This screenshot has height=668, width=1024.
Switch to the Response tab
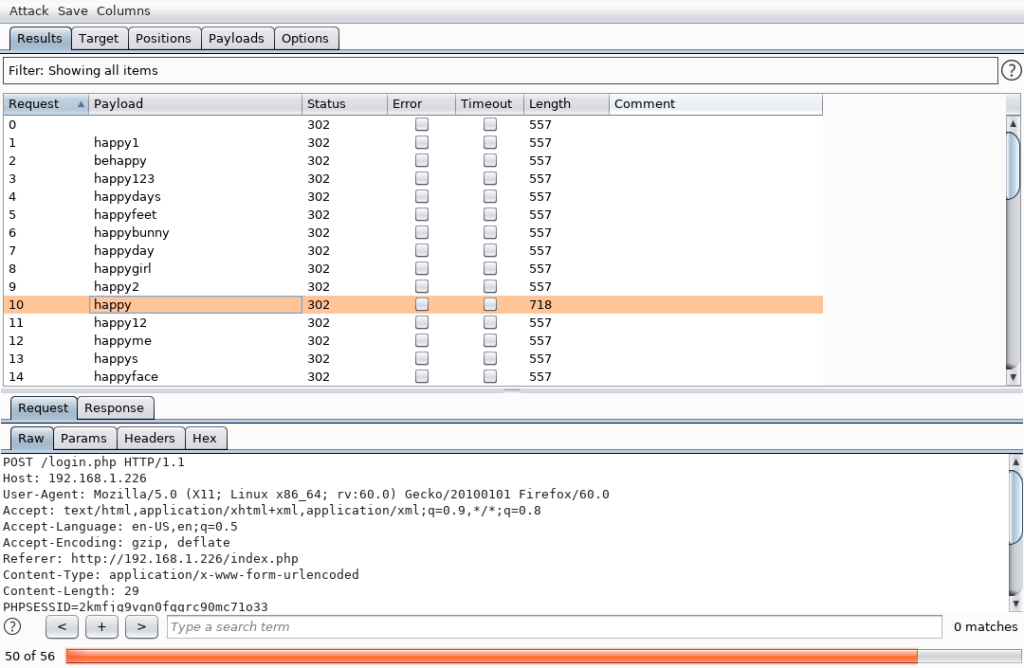point(114,408)
